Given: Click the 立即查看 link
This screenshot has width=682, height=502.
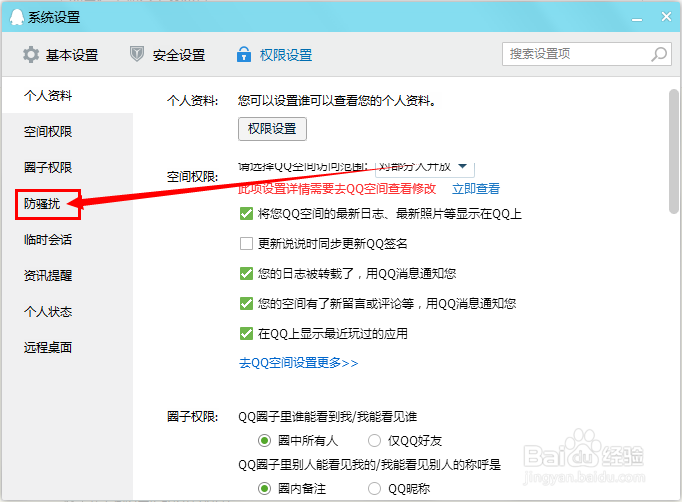Looking at the screenshot, I should (476, 189).
